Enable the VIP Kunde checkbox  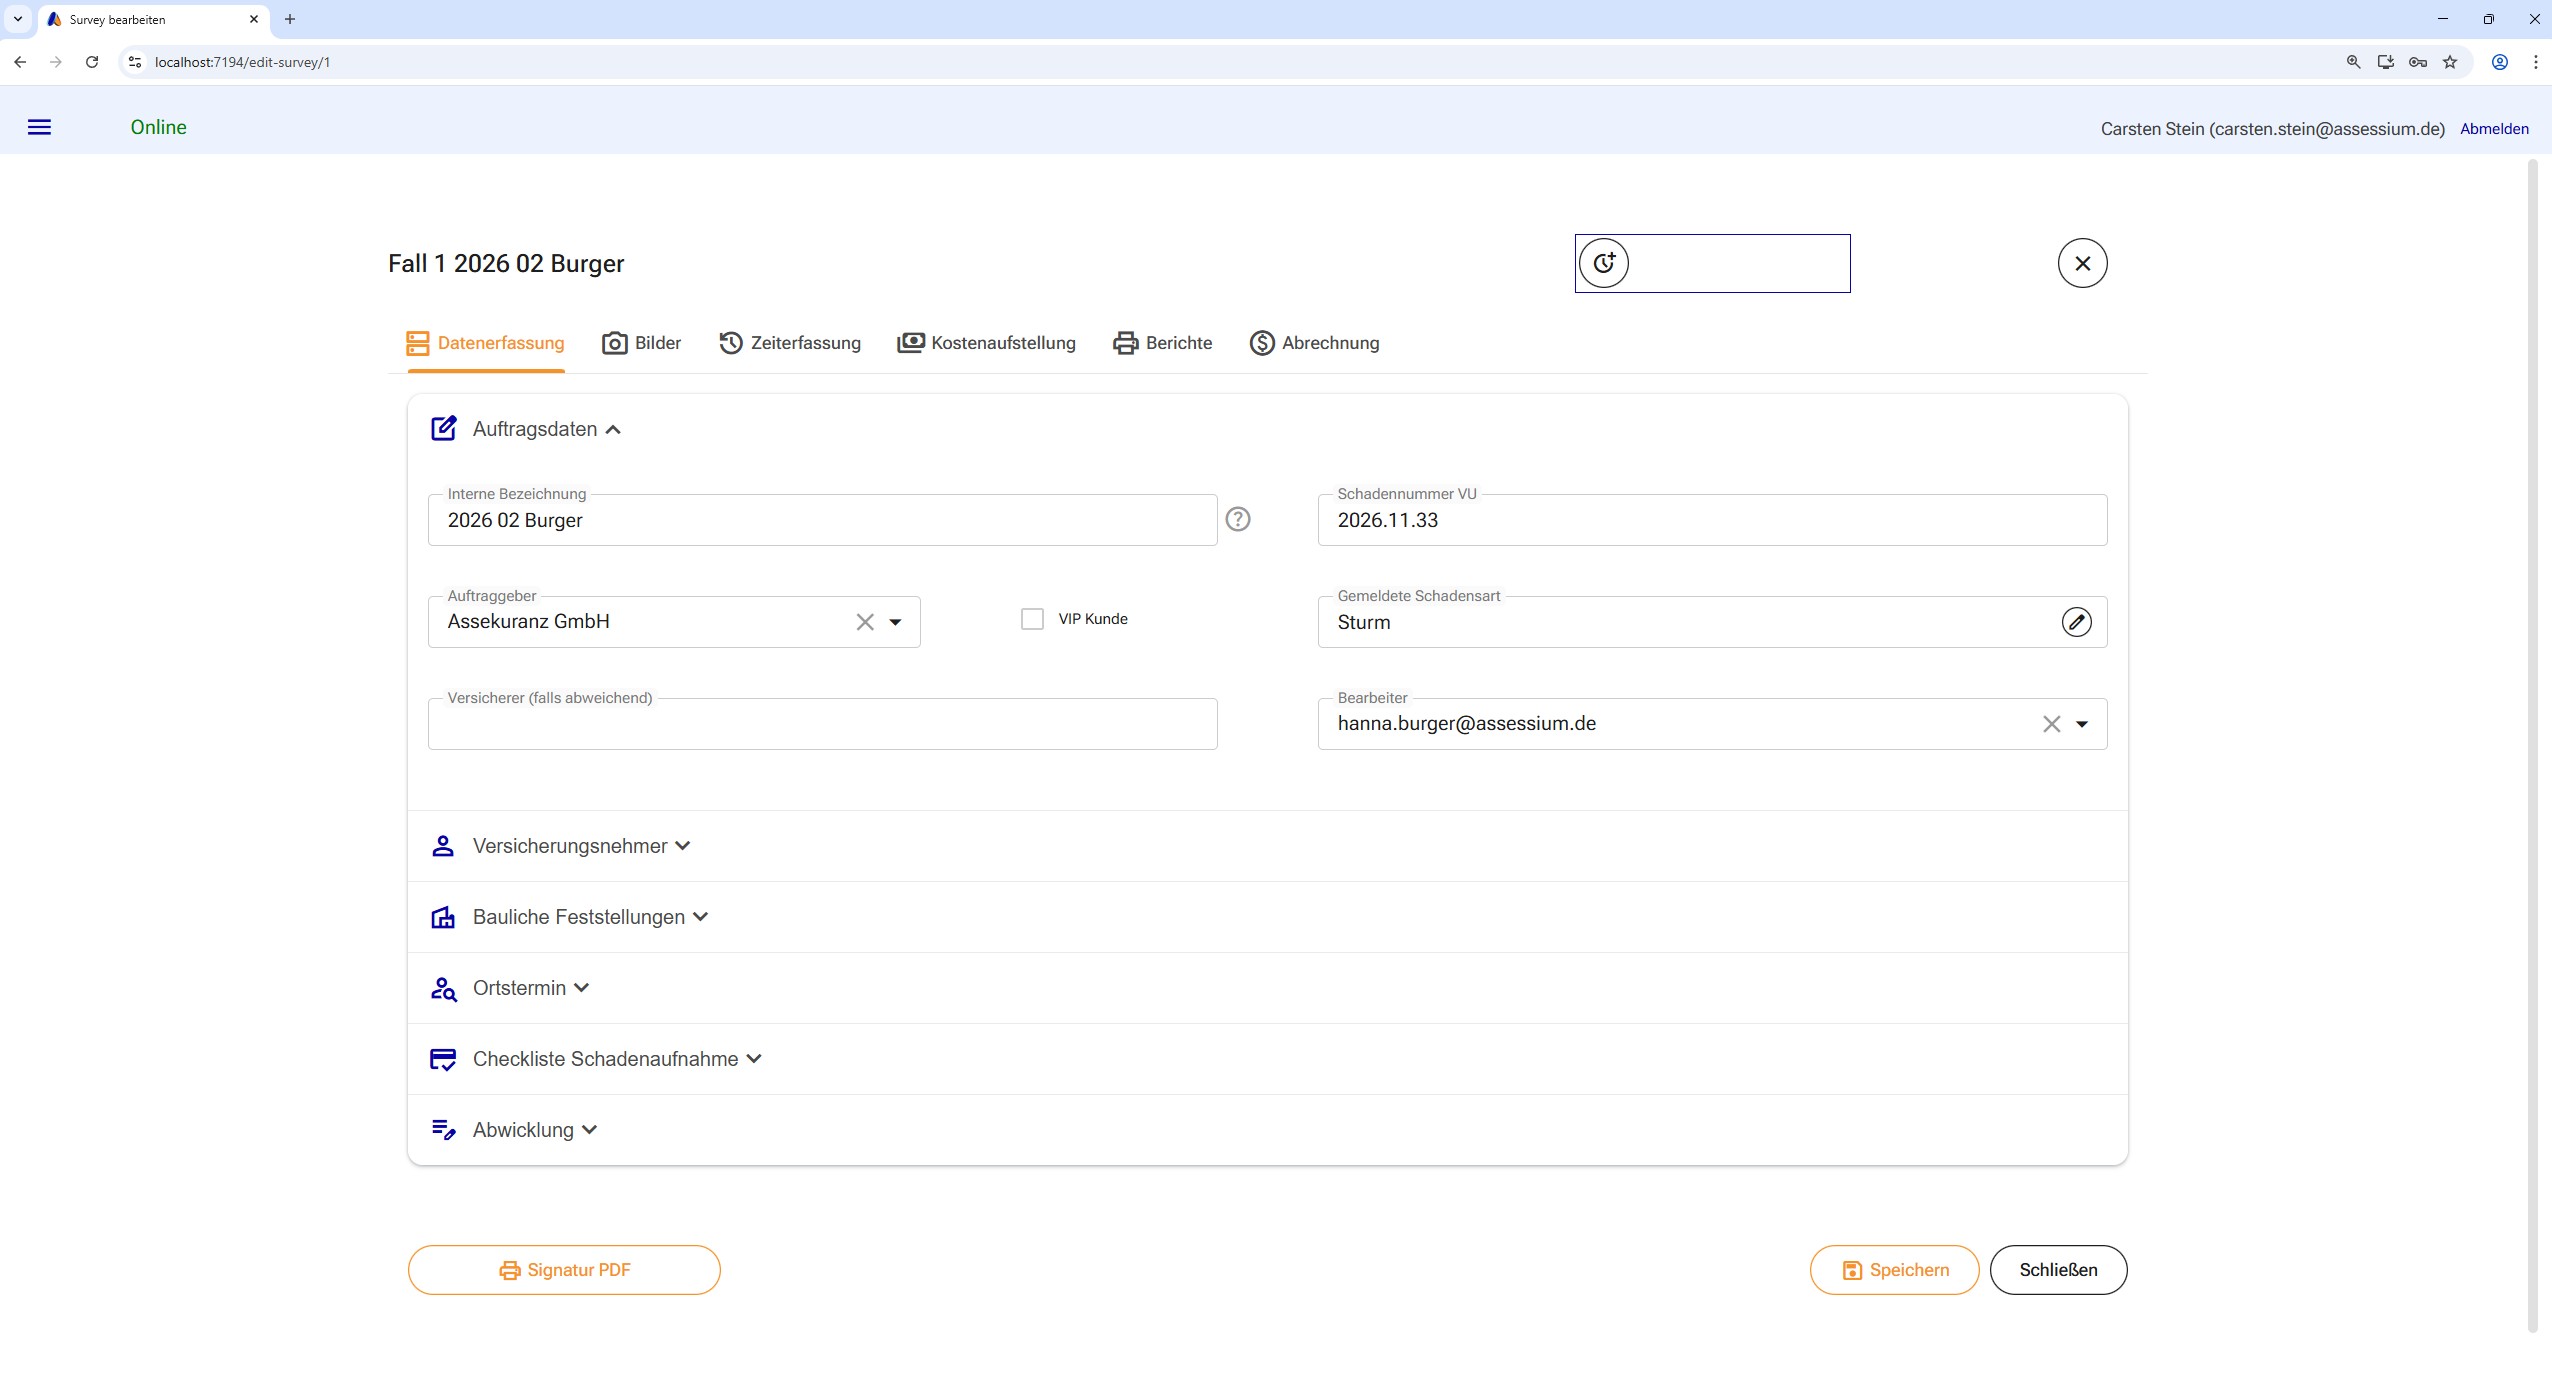click(x=1032, y=619)
